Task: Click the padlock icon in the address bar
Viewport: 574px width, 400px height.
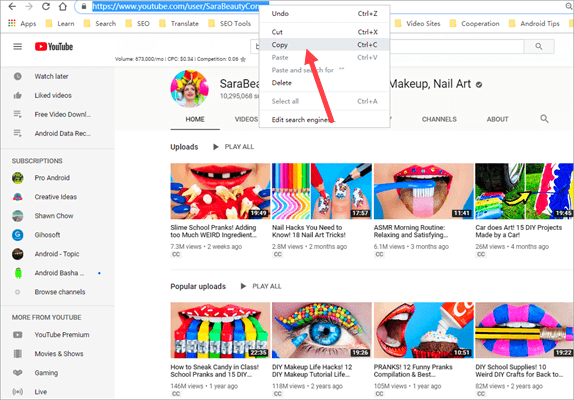Action: point(84,6)
